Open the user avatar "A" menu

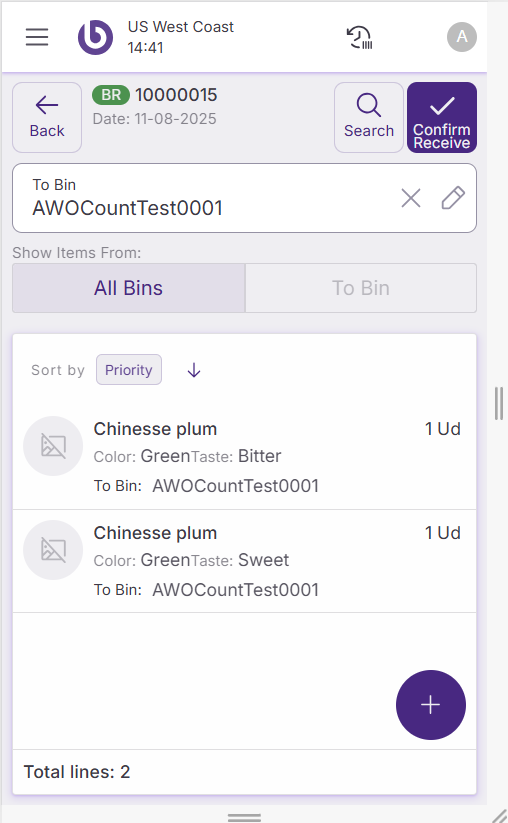(462, 37)
